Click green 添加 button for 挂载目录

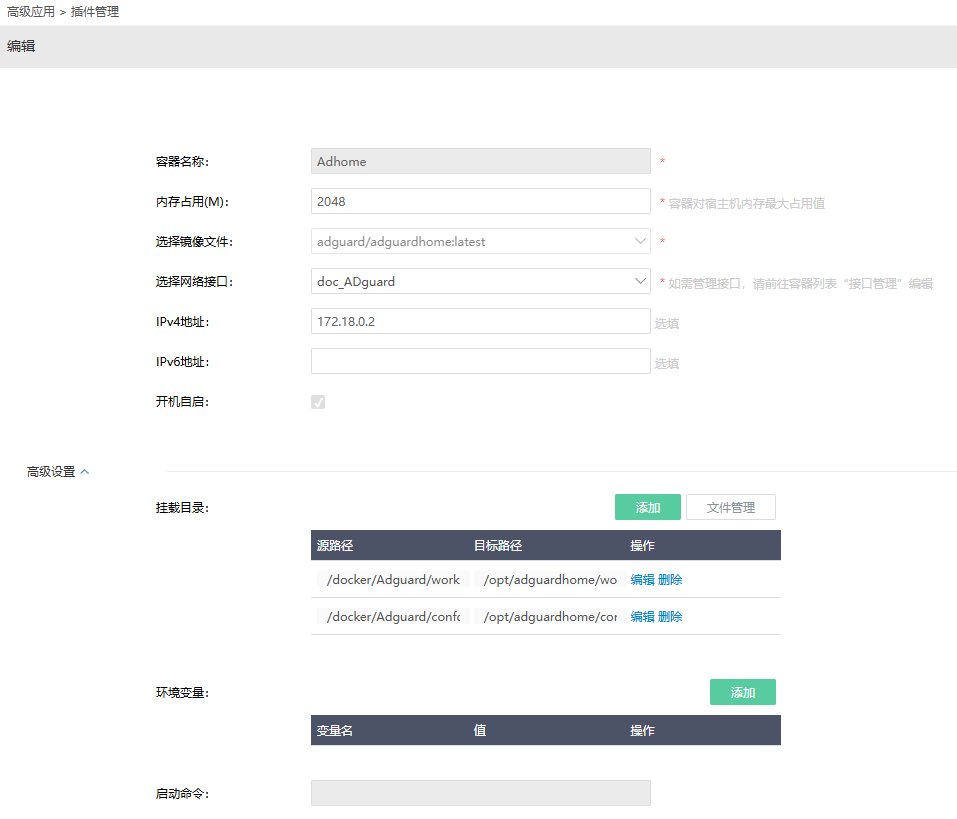648,508
